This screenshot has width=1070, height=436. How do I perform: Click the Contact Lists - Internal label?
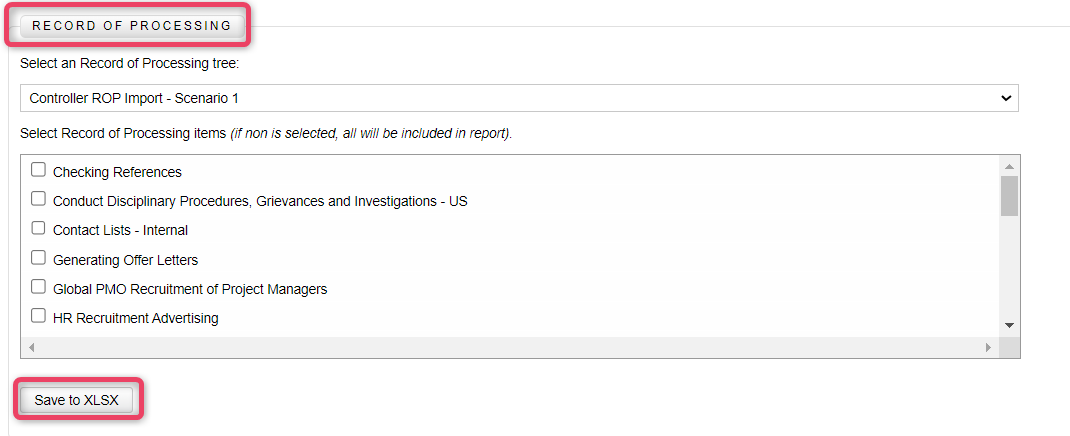120,231
